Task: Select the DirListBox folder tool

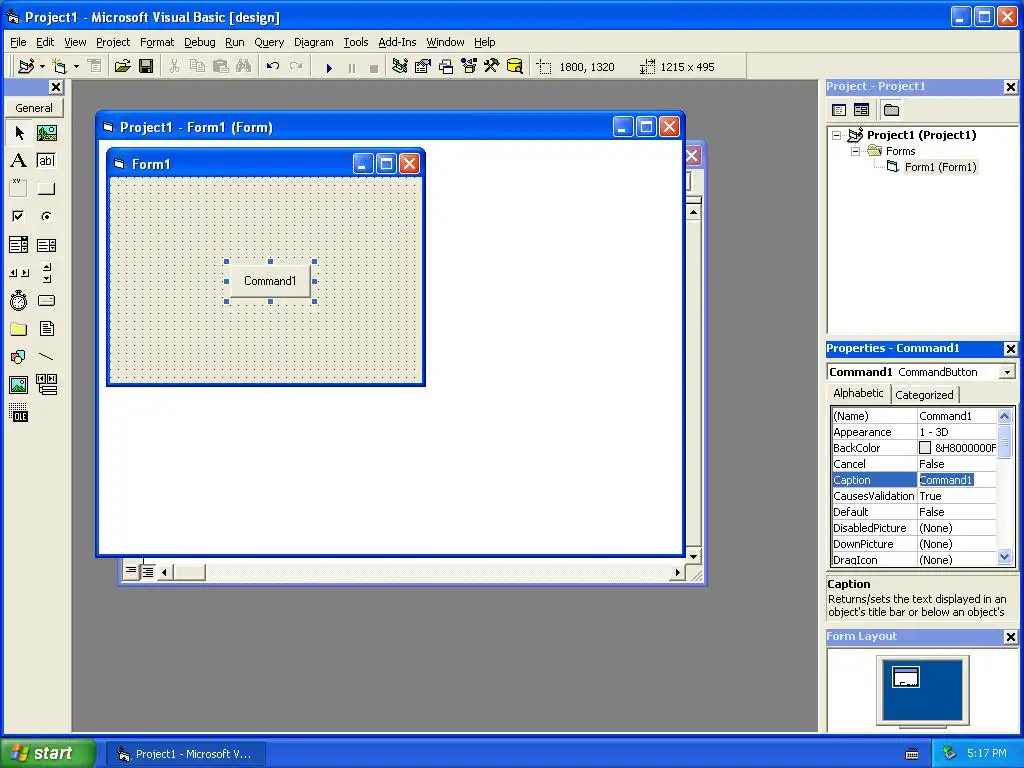Action: [19, 328]
